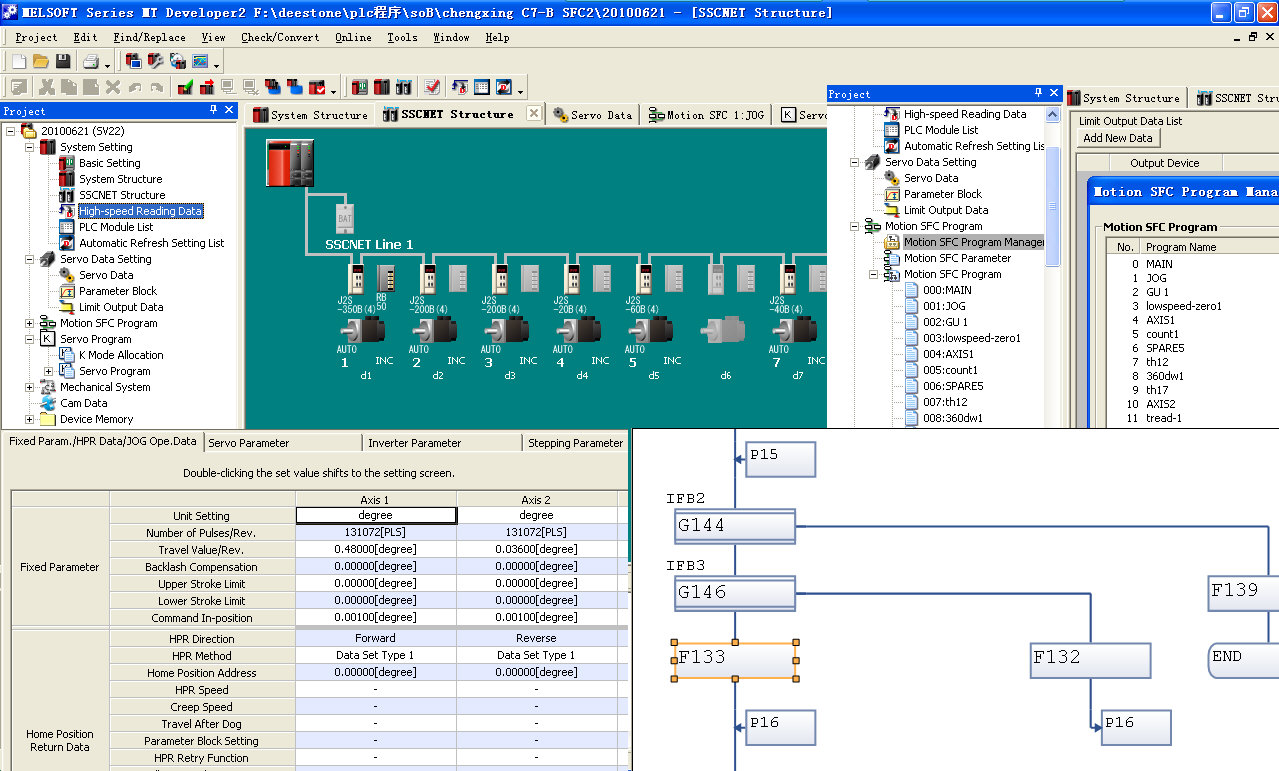1279x771 pixels.
Task: Click the Motion CPU module graphic in SSCNET diagram
Action: pos(290,164)
